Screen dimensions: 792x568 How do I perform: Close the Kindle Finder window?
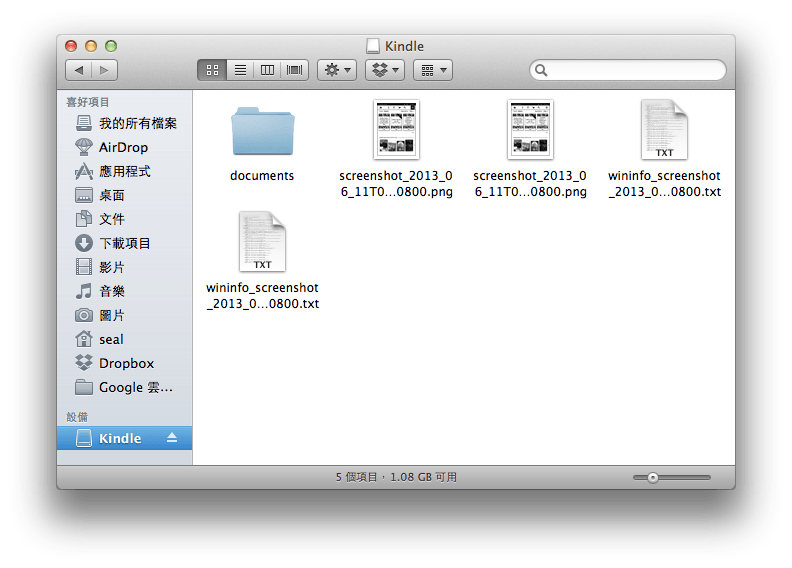pyautogui.click(x=71, y=46)
